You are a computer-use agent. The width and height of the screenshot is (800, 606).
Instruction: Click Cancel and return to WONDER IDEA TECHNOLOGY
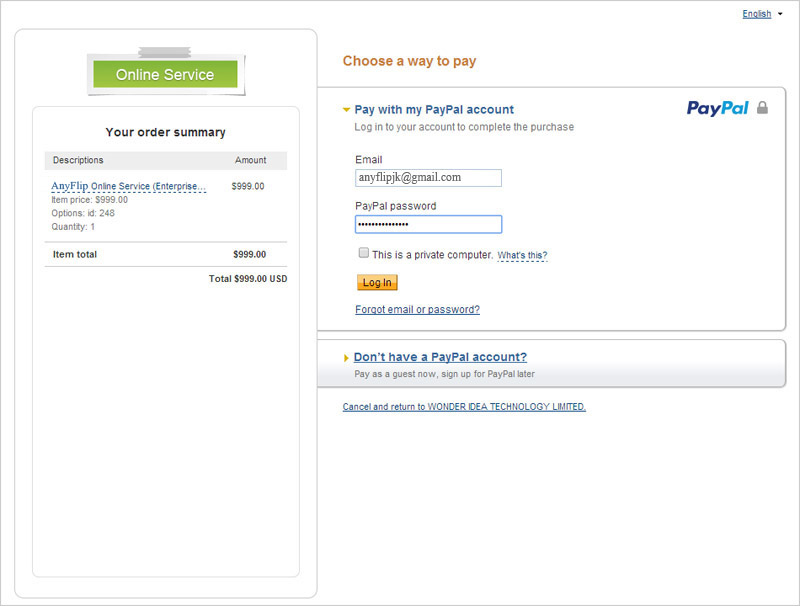click(x=464, y=407)
